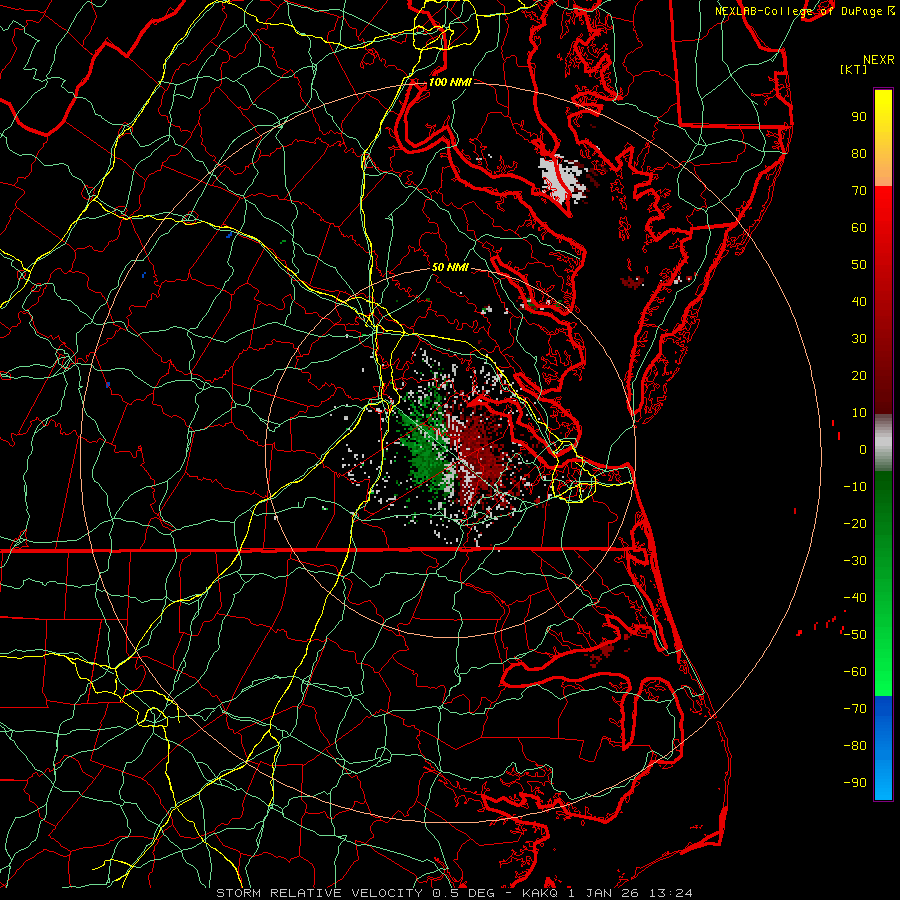The height and width of the screenshot is (900, 900).
Task: Click the "NEXR" label above the color scale
Action: tap(879, 60)
